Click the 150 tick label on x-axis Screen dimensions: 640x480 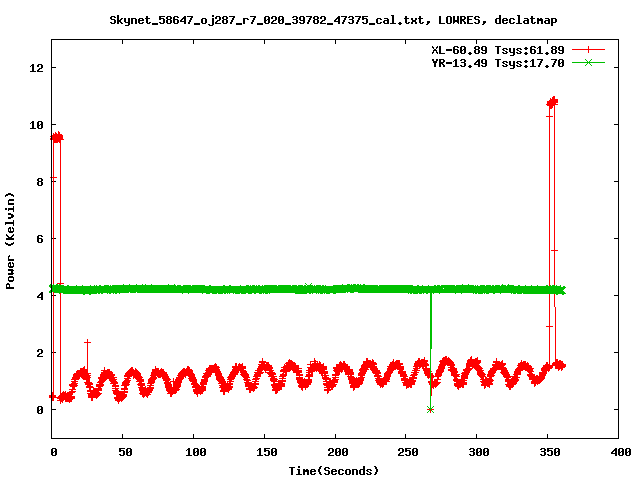tap(265, 453)
